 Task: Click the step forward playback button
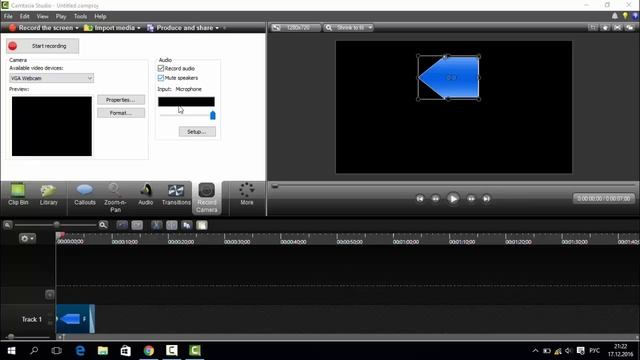tap(471, 199)
